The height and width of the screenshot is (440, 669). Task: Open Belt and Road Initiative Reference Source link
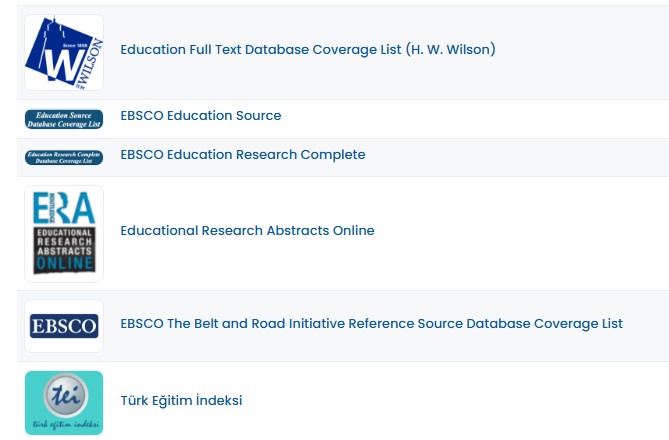click(x=371, y=324)
